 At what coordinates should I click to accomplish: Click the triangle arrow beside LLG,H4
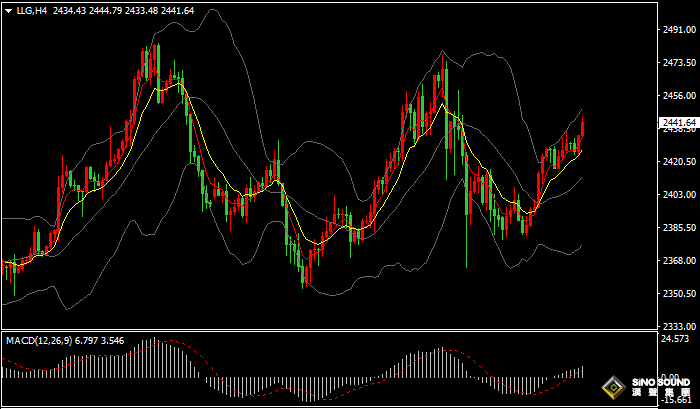[x=8, y=11]
